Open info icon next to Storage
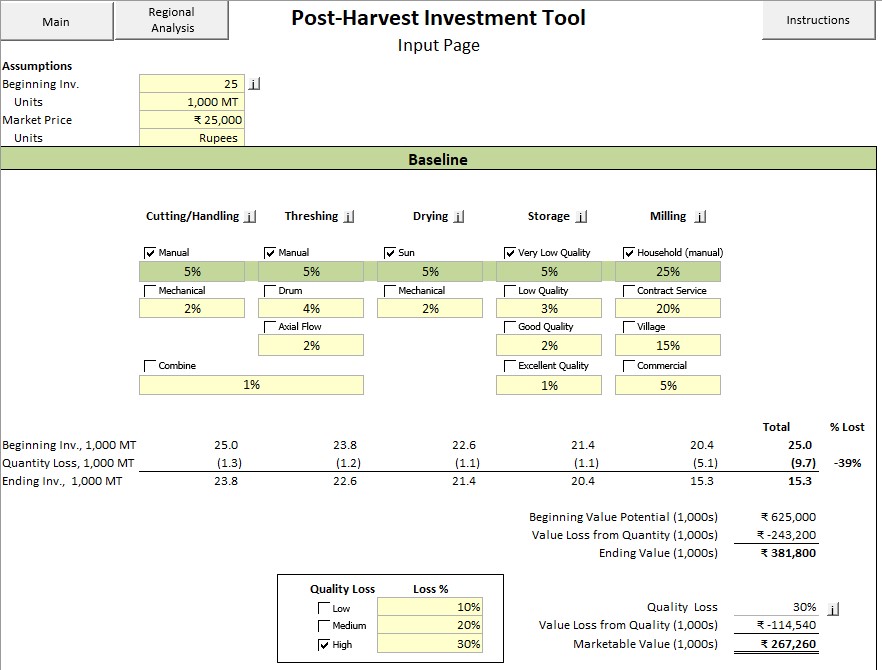 581,216
